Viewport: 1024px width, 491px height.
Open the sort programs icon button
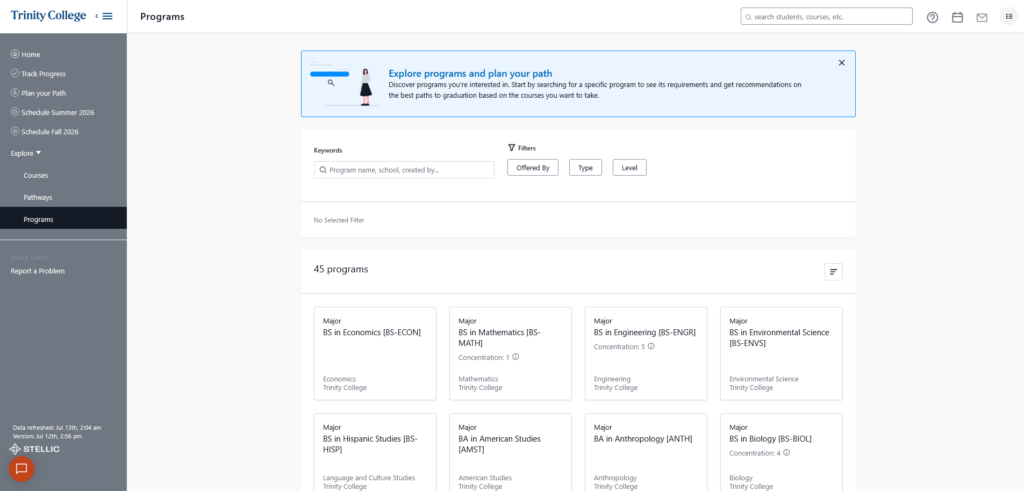(x=833, y=272)
